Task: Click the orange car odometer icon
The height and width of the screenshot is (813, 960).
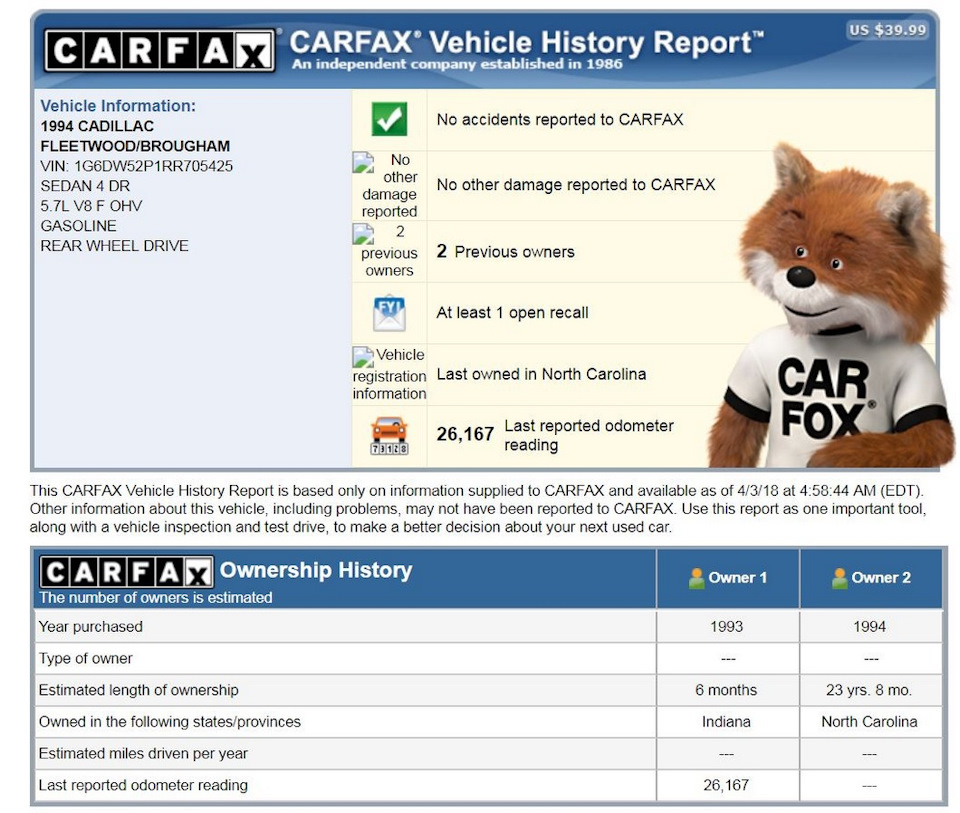Action: [389, 435]
